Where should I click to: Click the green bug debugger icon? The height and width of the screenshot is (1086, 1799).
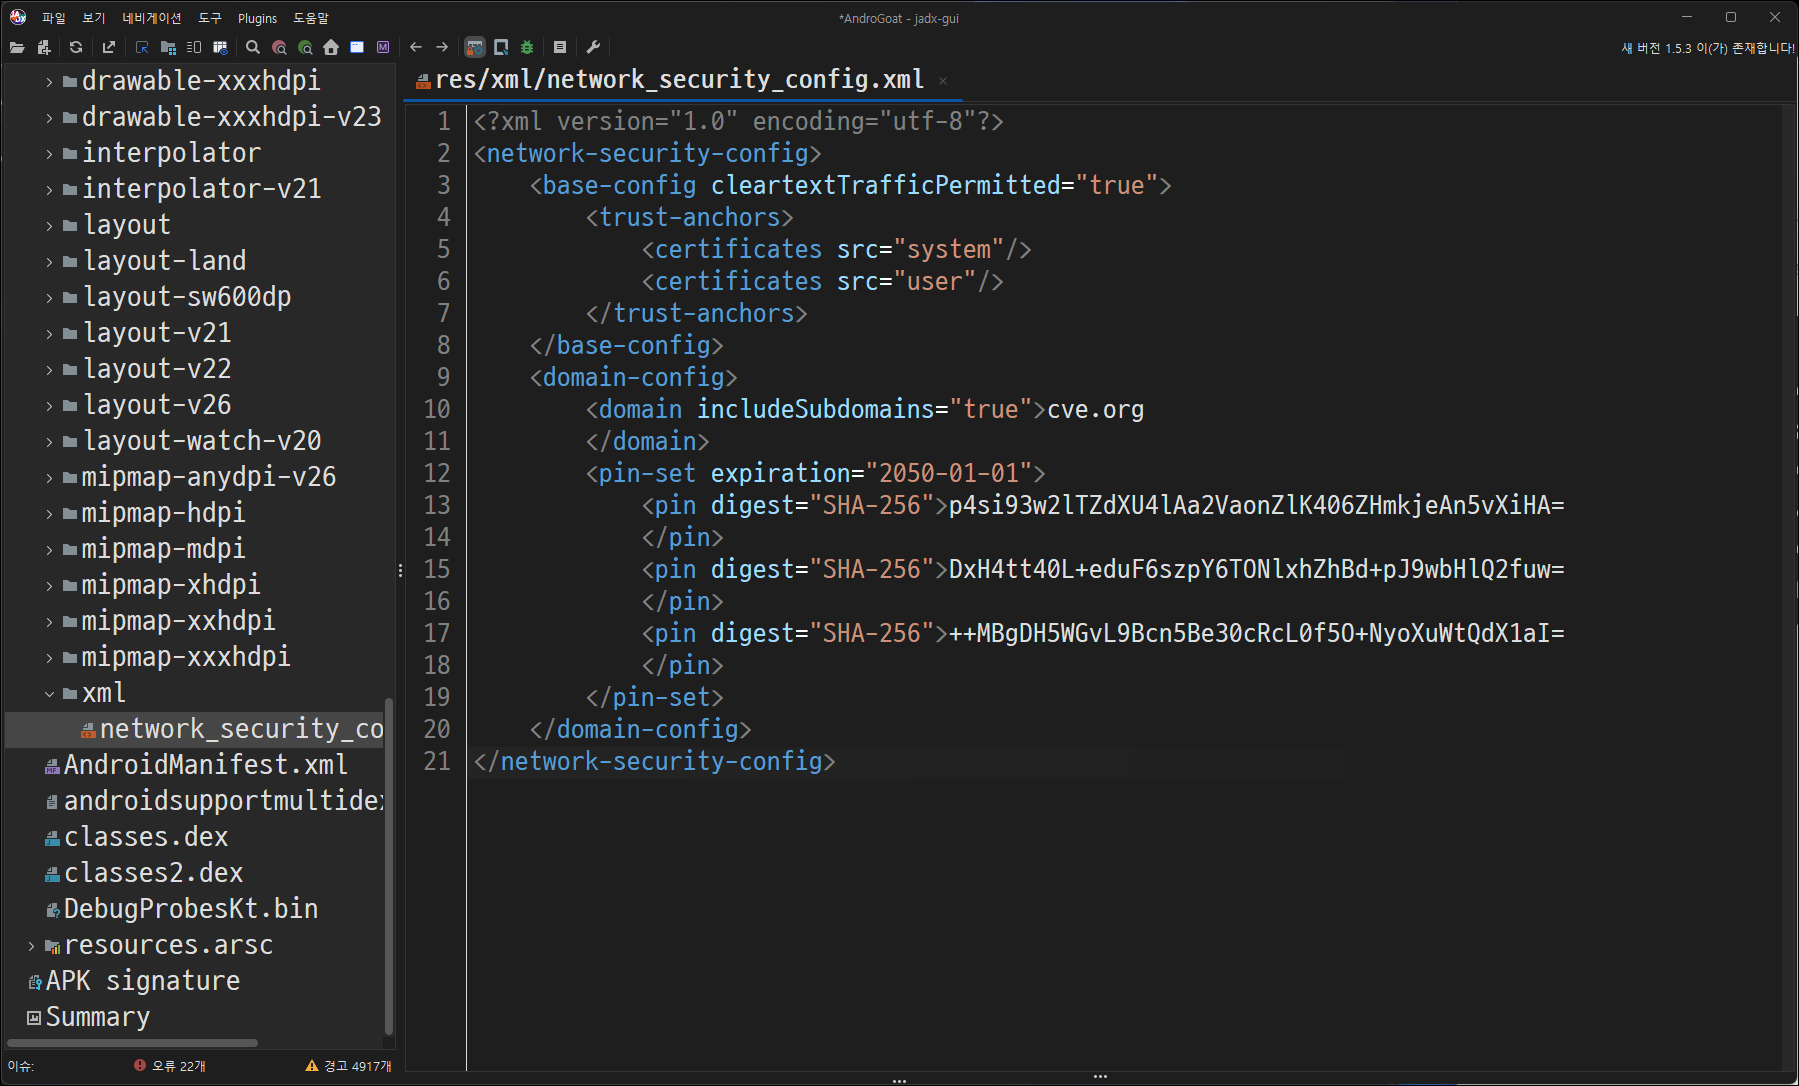[527, 47]
